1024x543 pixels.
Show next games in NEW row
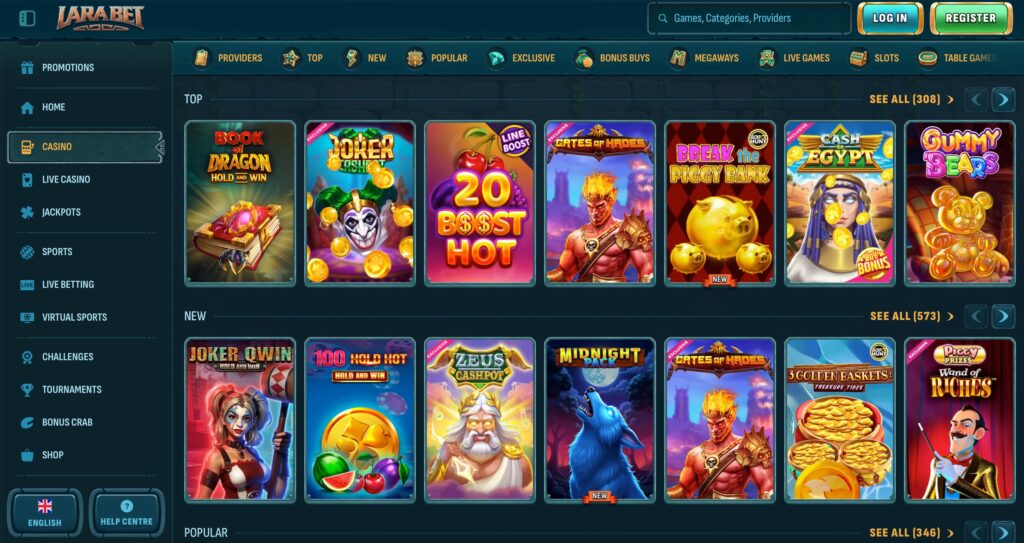1003,316
